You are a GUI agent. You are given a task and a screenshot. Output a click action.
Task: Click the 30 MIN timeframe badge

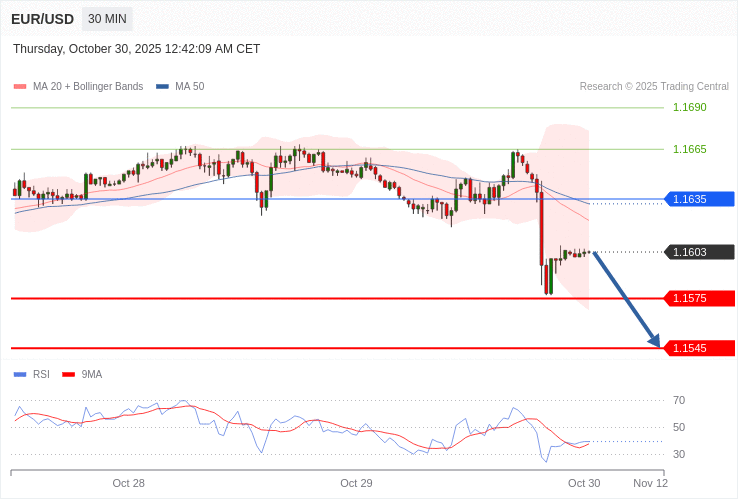pos(106,19)
